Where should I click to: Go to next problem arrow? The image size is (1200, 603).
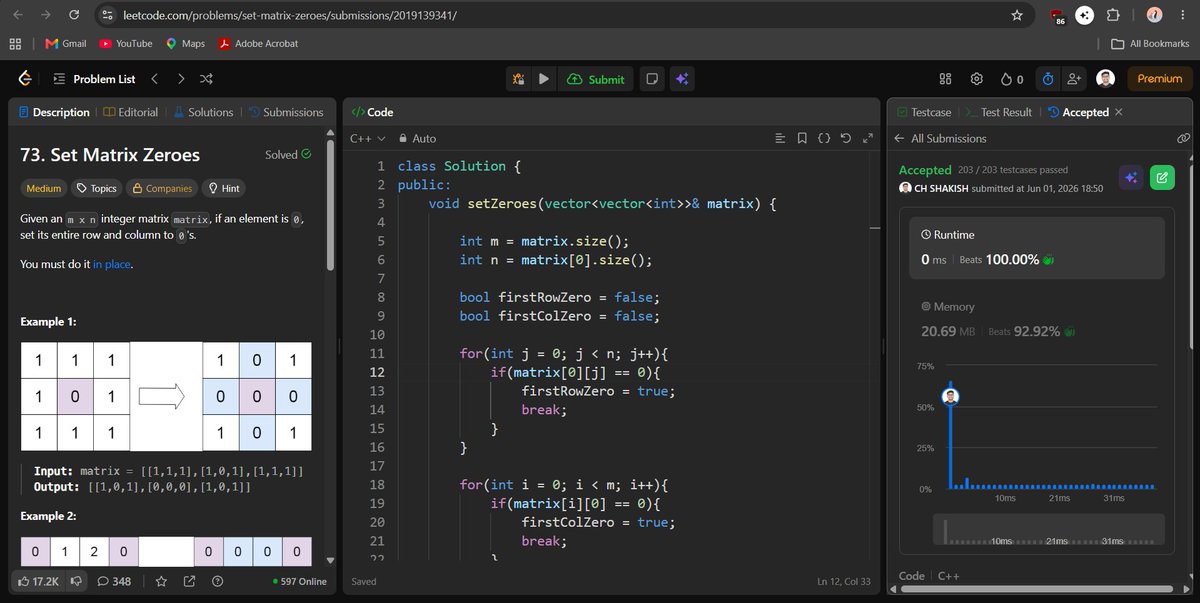pyautogui.click(x=180, y=79)
